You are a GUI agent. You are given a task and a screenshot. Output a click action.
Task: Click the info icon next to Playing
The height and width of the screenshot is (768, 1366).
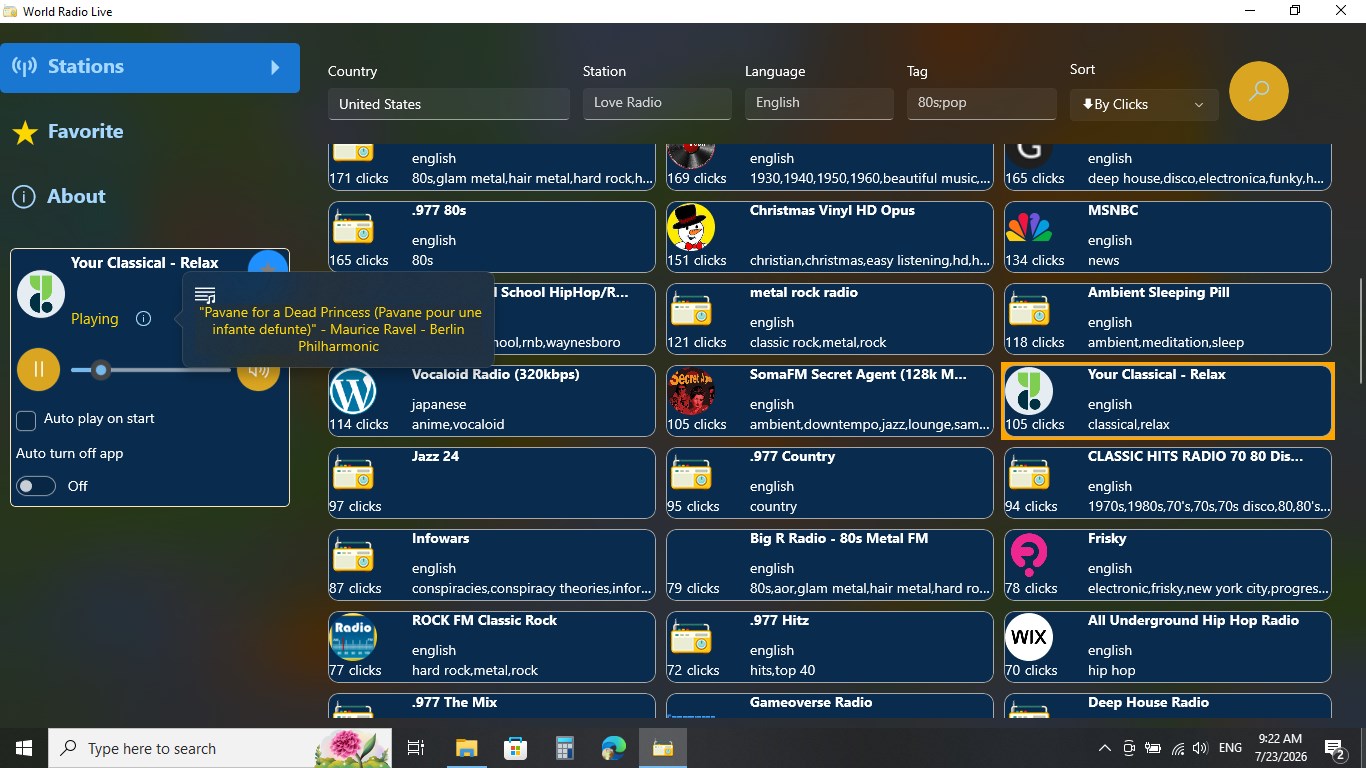tap(143, 319)
